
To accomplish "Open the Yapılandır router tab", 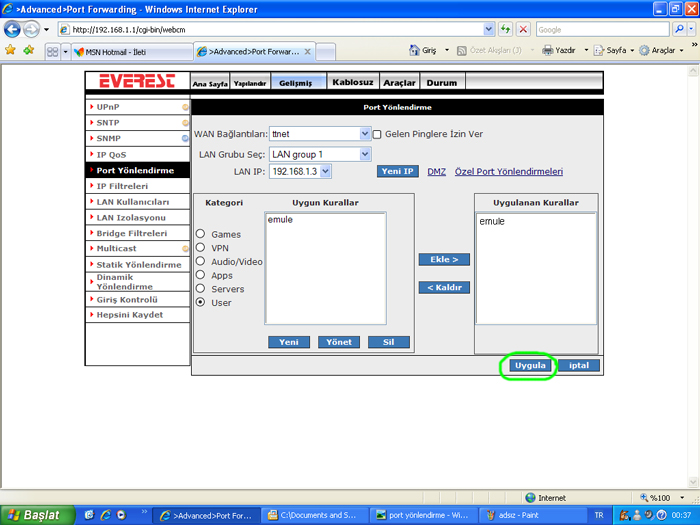I will 250,83.
